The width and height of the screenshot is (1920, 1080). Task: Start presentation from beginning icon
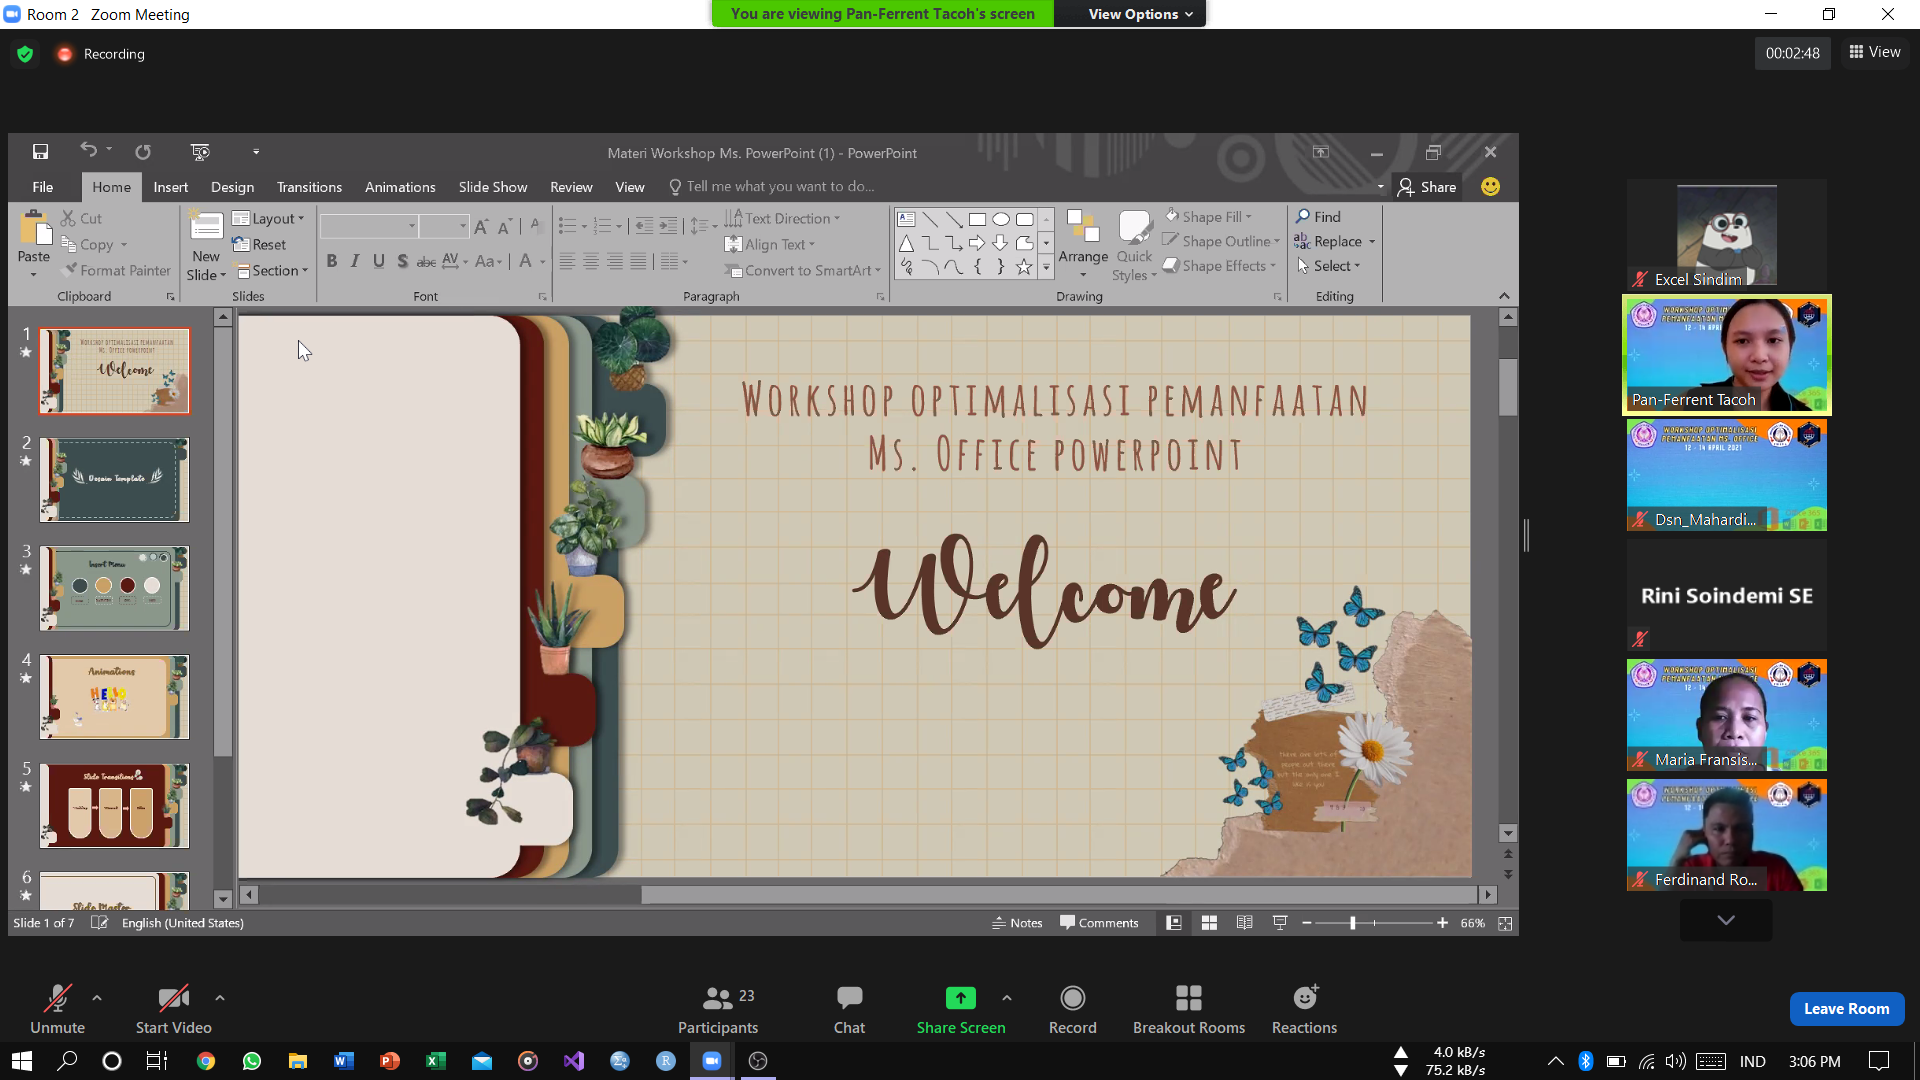click(x=200, y=152)
